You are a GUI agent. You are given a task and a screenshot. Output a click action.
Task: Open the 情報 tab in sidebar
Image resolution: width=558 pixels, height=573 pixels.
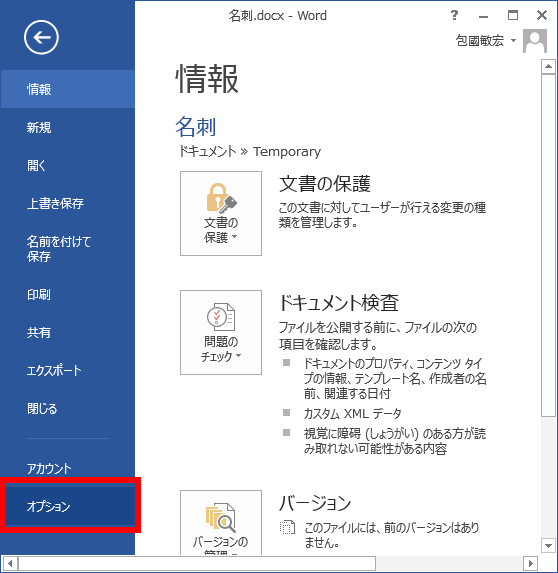click(x=68, y=89)
